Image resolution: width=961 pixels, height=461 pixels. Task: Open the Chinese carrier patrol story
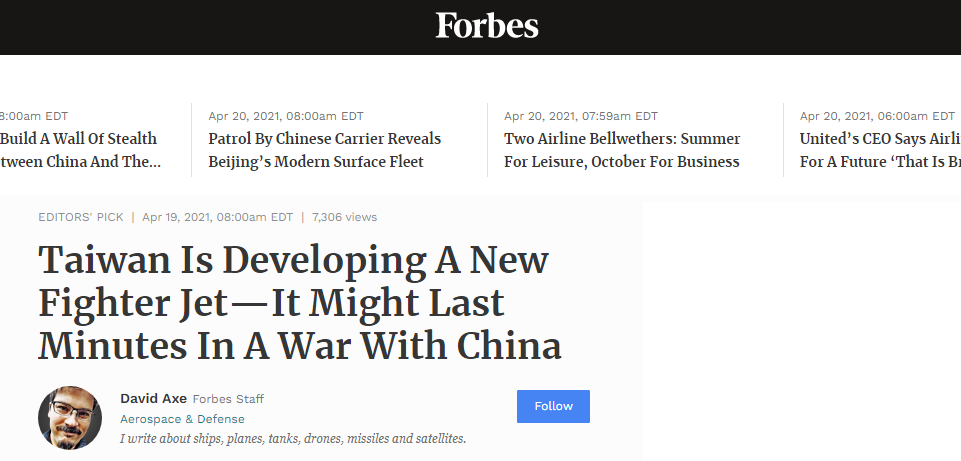point(324,150)
